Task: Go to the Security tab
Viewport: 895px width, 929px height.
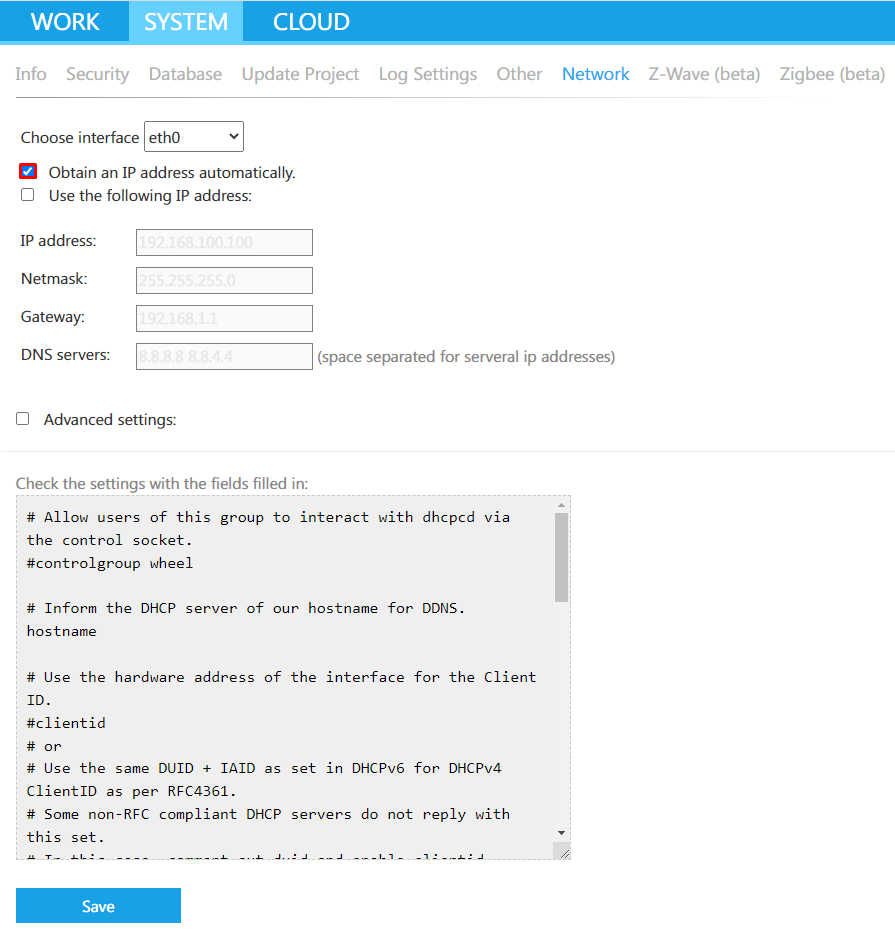Action: coord(97,74)
